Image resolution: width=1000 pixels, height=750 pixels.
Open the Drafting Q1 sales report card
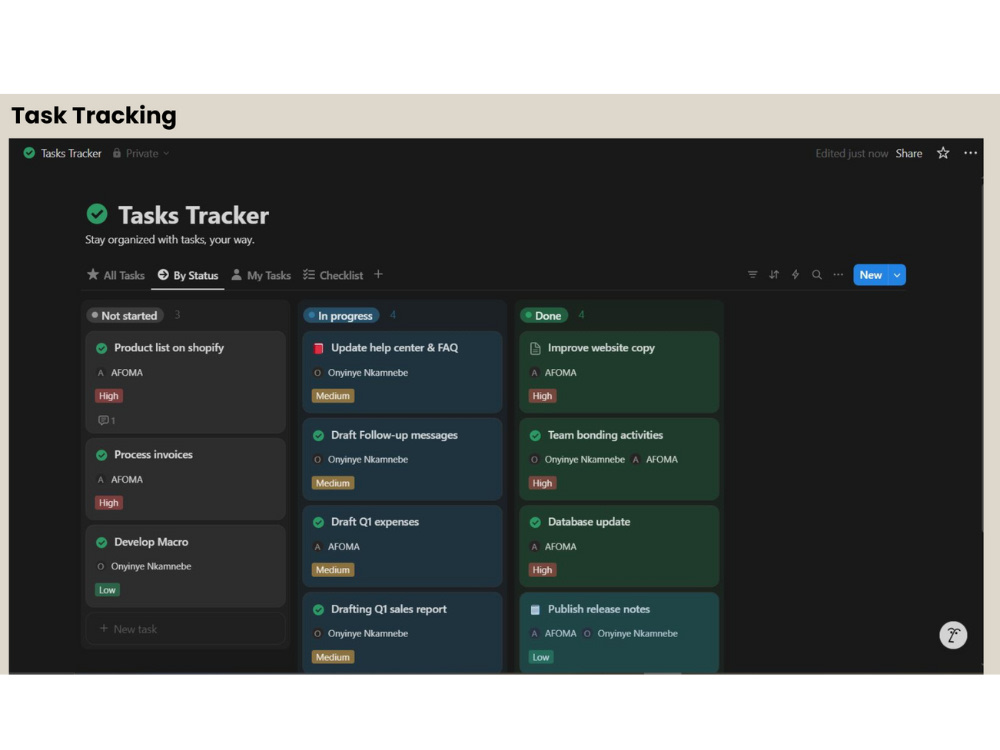pyautogui.click(x=402, y=632)
